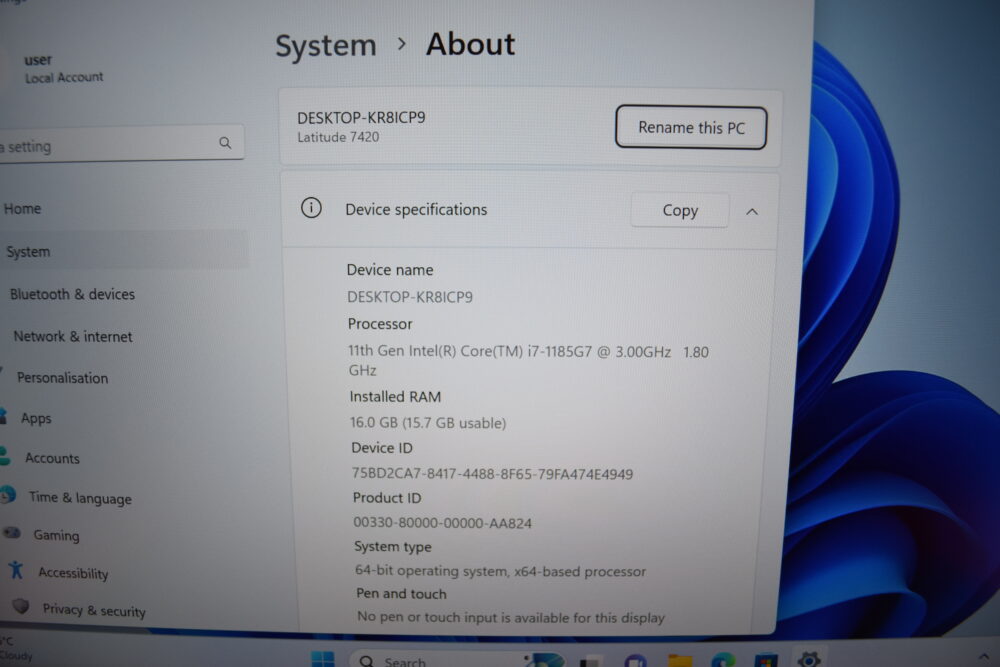Viewport: 1000px width, 667px height.
Task: Click the user Local Account profile
Action: click(x=63, y=68)
